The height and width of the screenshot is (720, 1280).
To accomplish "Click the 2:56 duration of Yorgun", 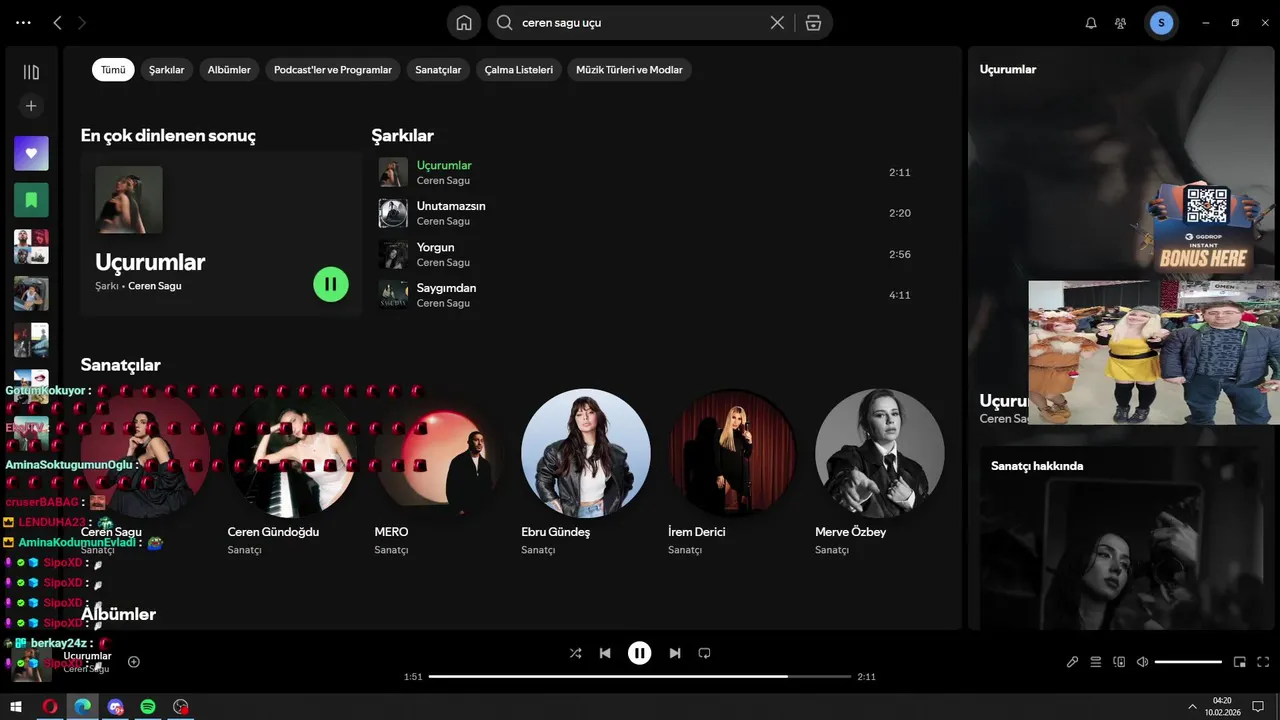I will [x=900, y=254].
